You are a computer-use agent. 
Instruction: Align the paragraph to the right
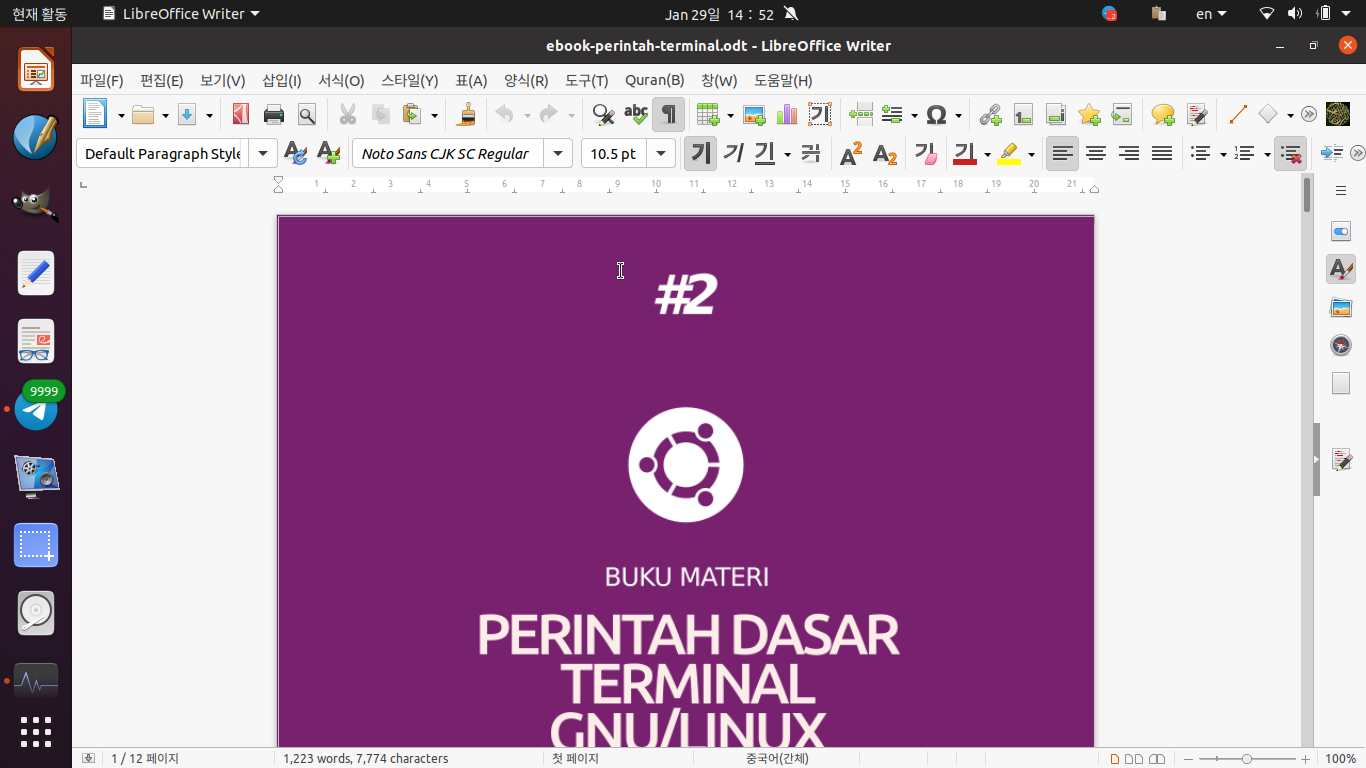click(x=1129, y=153)
